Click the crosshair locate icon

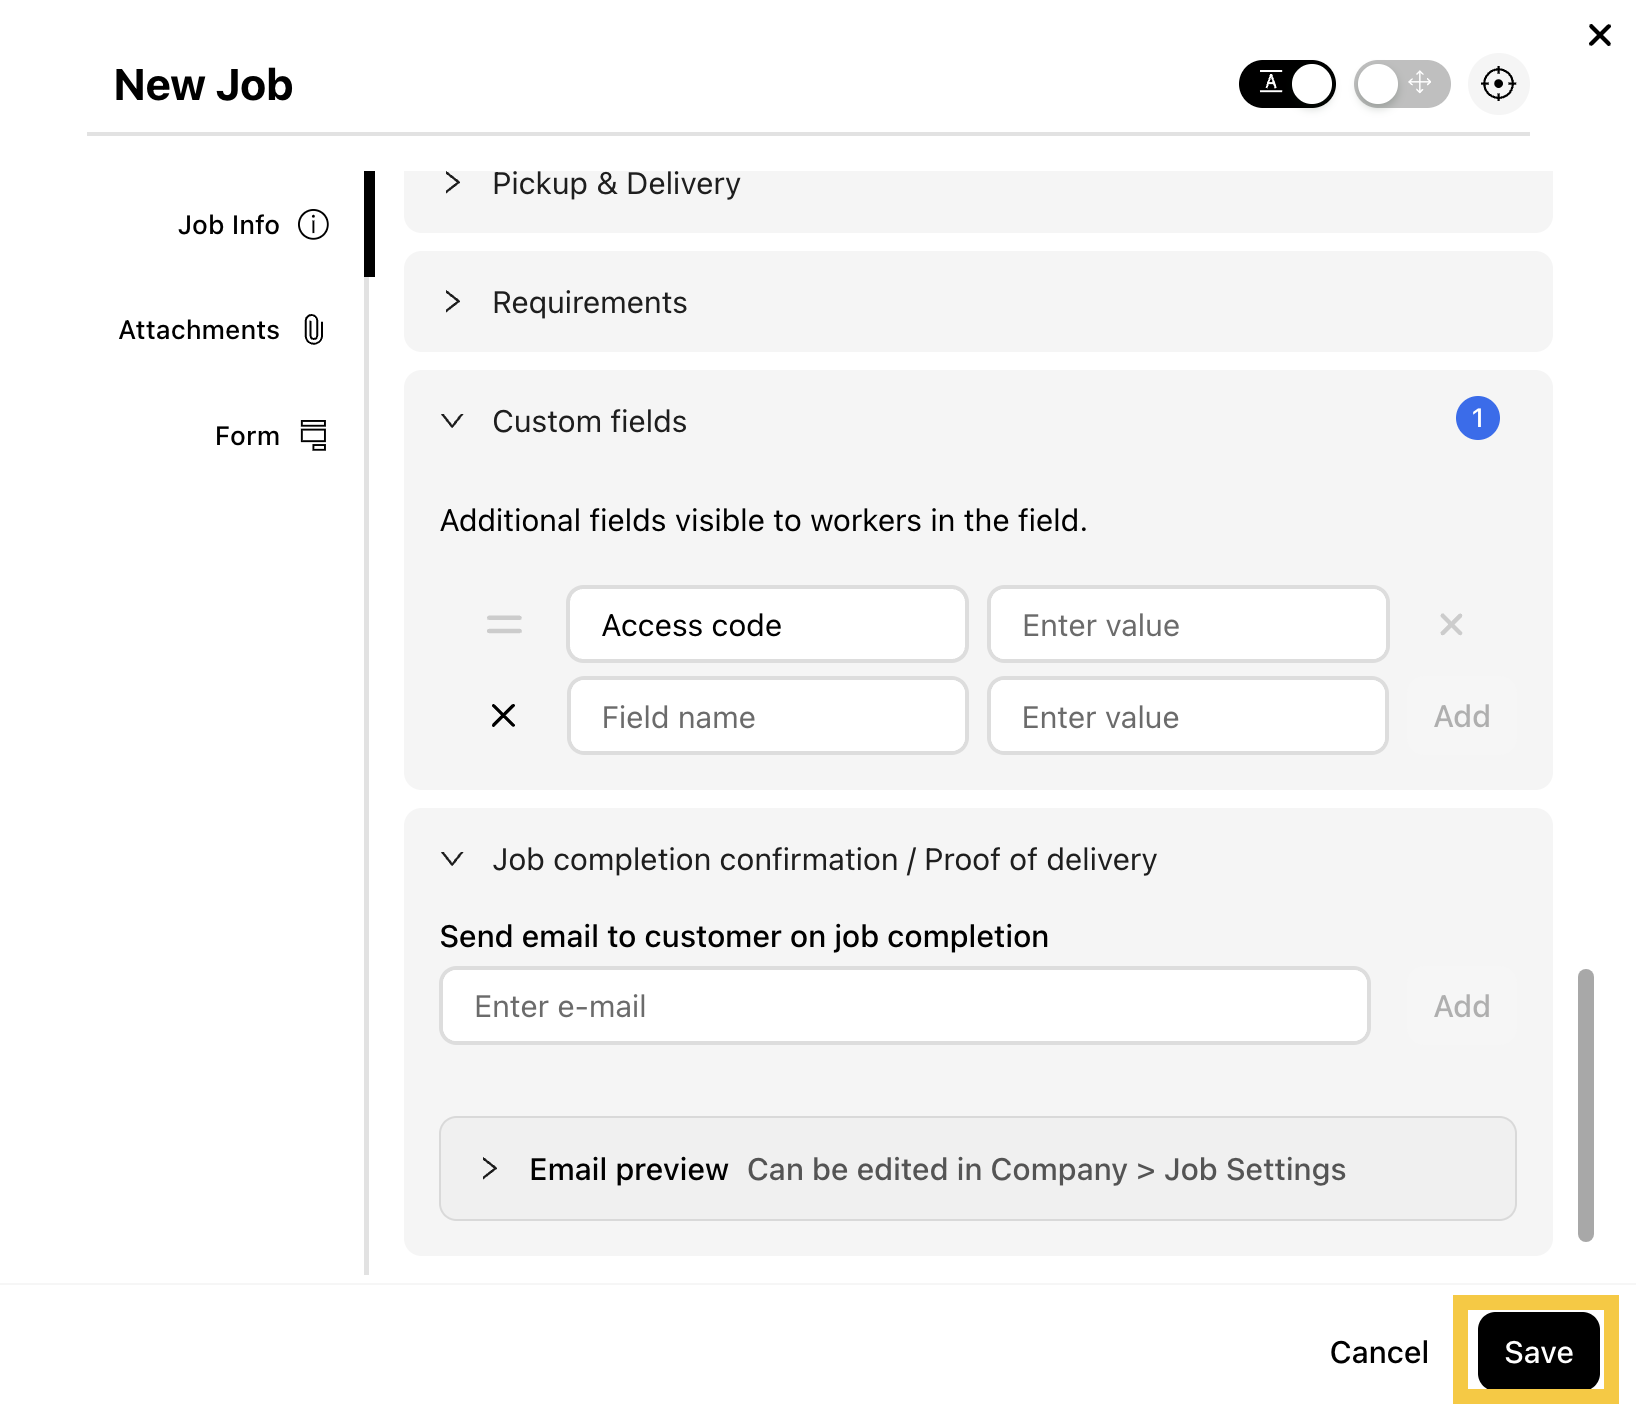pos(1498,84)
